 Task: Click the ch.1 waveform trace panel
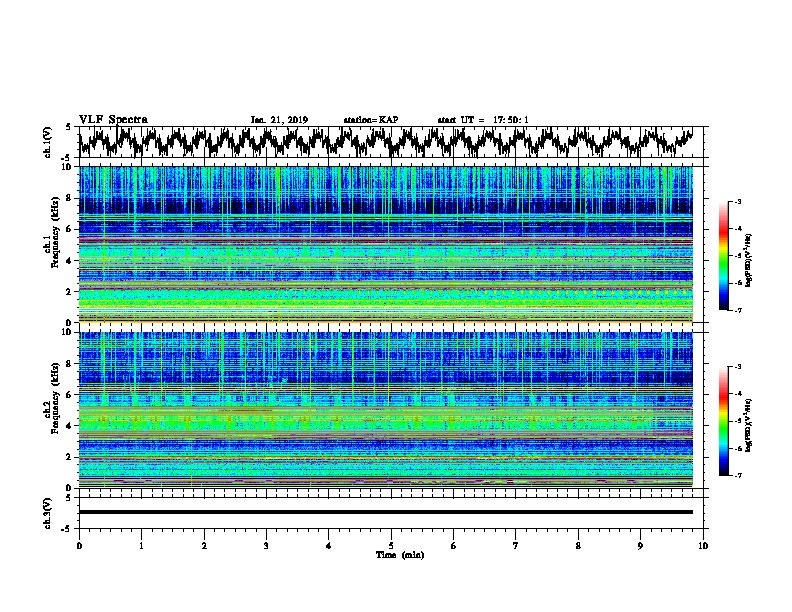tap(390, 142)
